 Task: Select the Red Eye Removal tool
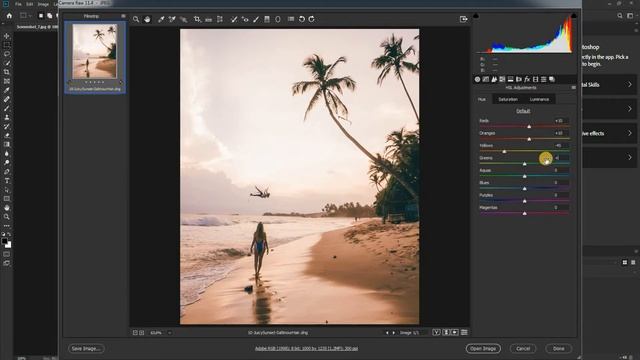pos(245,19)
